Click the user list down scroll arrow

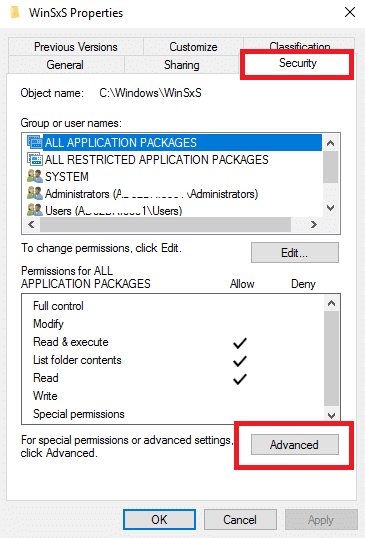click(331, 208)
